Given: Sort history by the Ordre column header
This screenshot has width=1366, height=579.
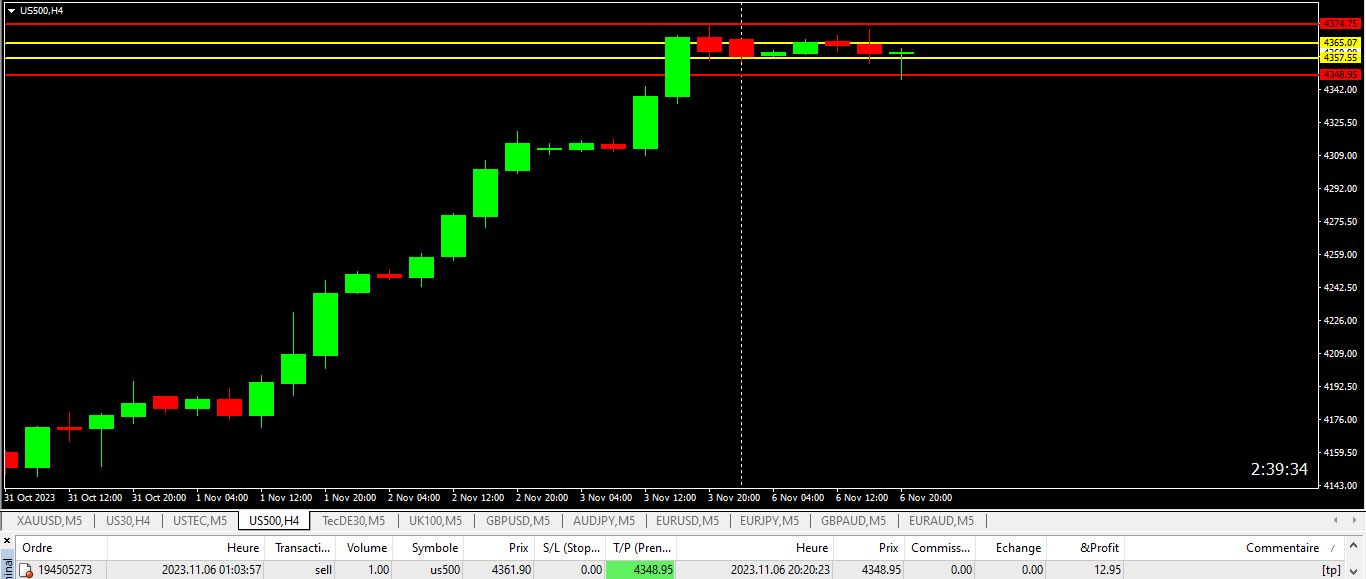Looking at the screenshot, I should (61, 548).
